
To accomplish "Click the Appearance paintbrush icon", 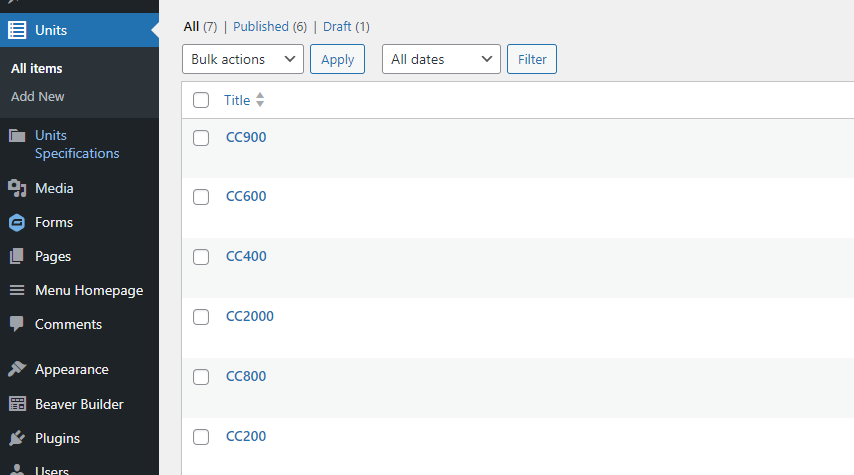I will (17, 369).
